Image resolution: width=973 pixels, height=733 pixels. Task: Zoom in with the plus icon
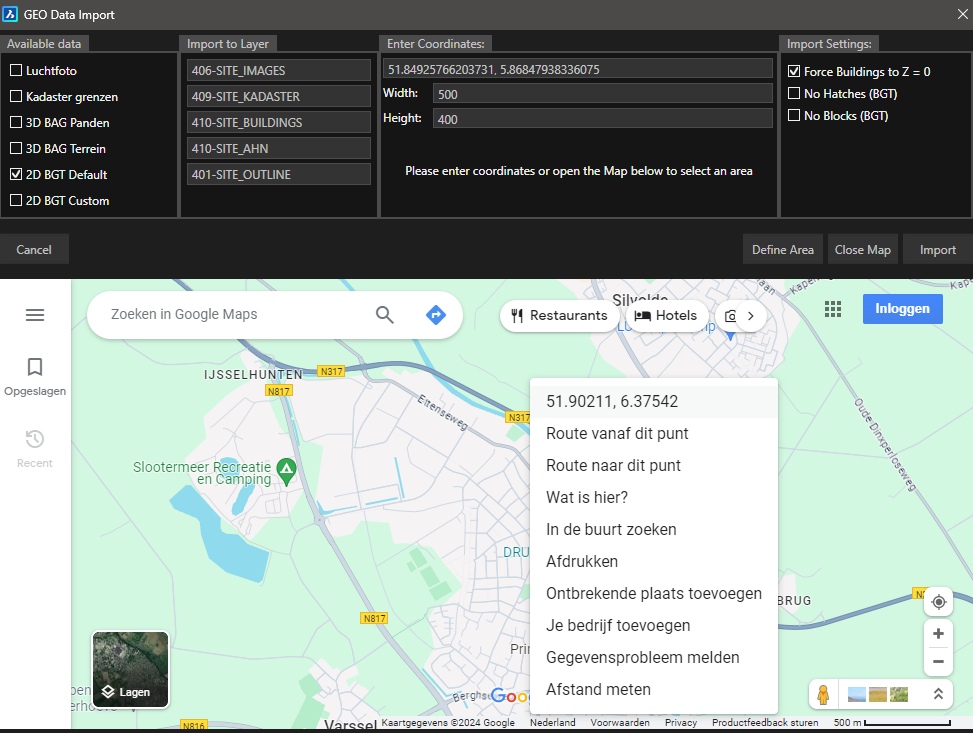tap(938, 633)
